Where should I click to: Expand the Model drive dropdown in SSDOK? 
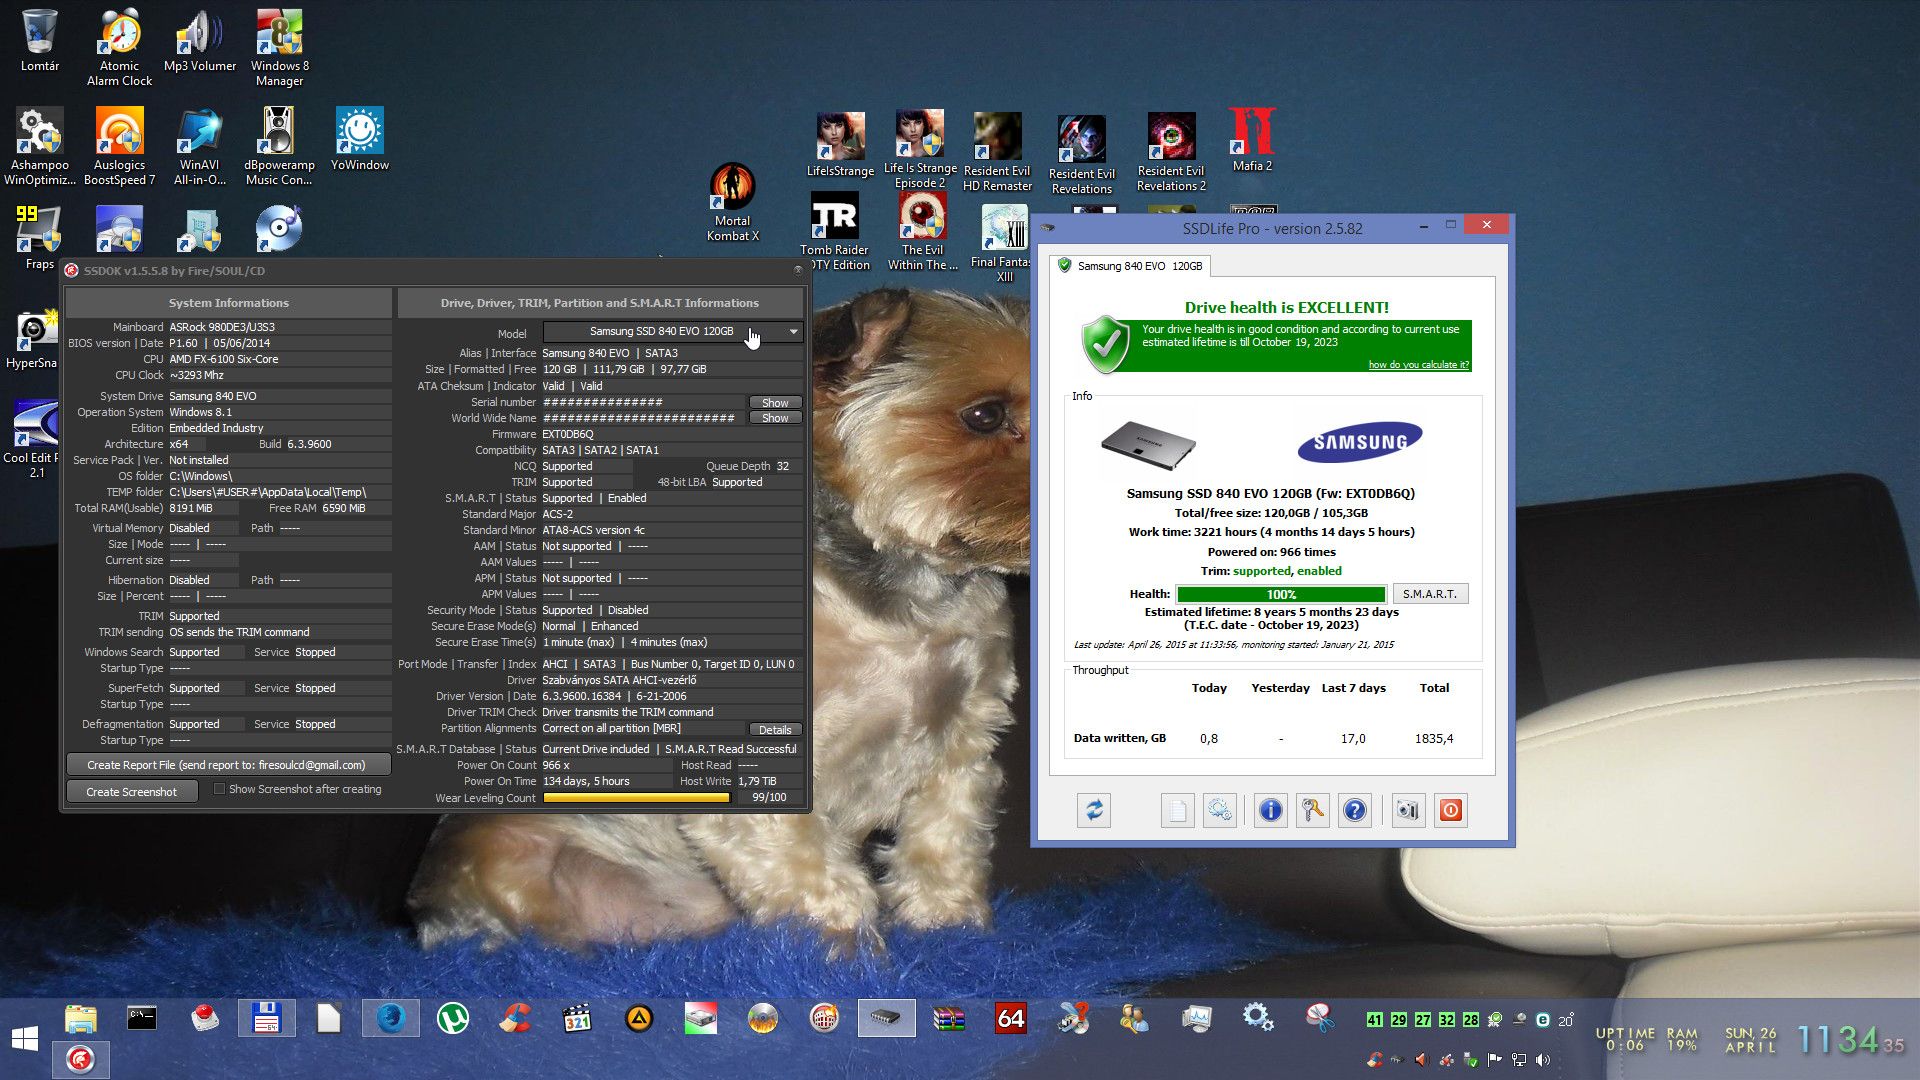(x=673, y=331)
